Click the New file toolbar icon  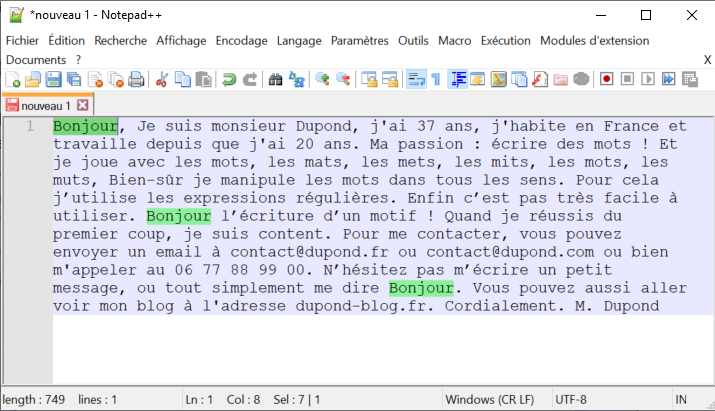(x=13, y=80)
